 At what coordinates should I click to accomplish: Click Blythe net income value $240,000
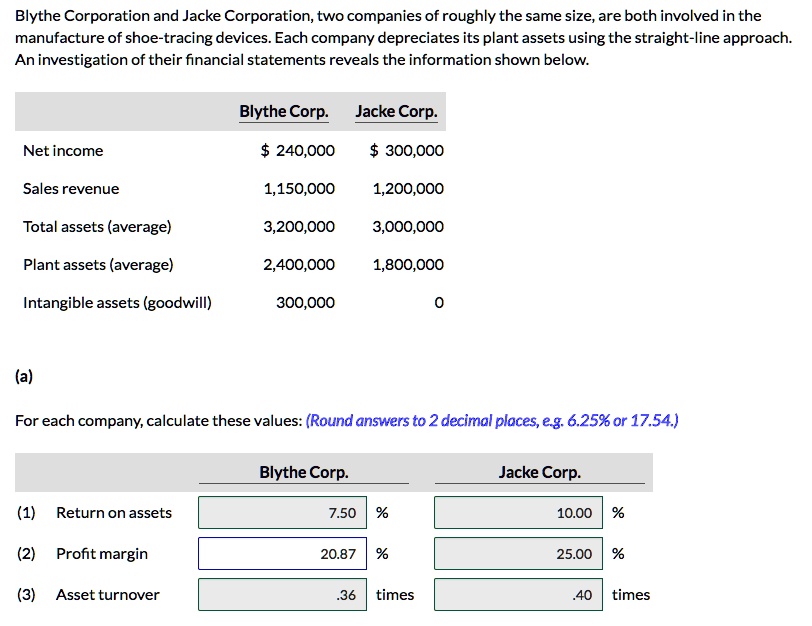[298, 151]
